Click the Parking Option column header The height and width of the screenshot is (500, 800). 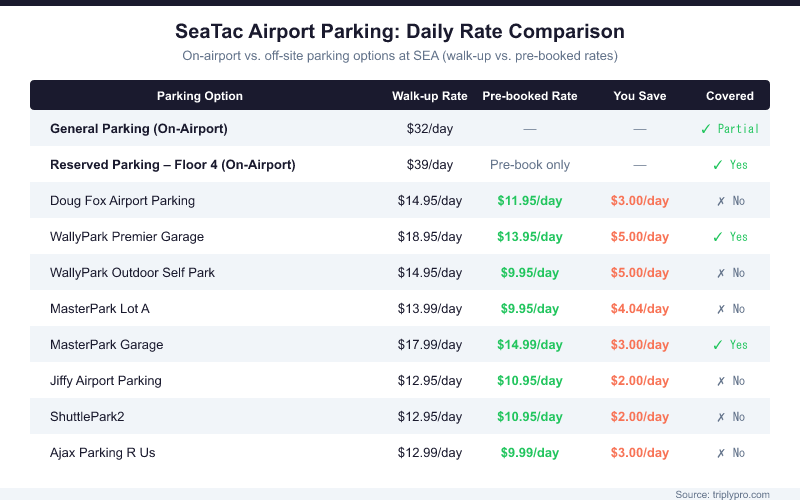click(x=200, y=96)
